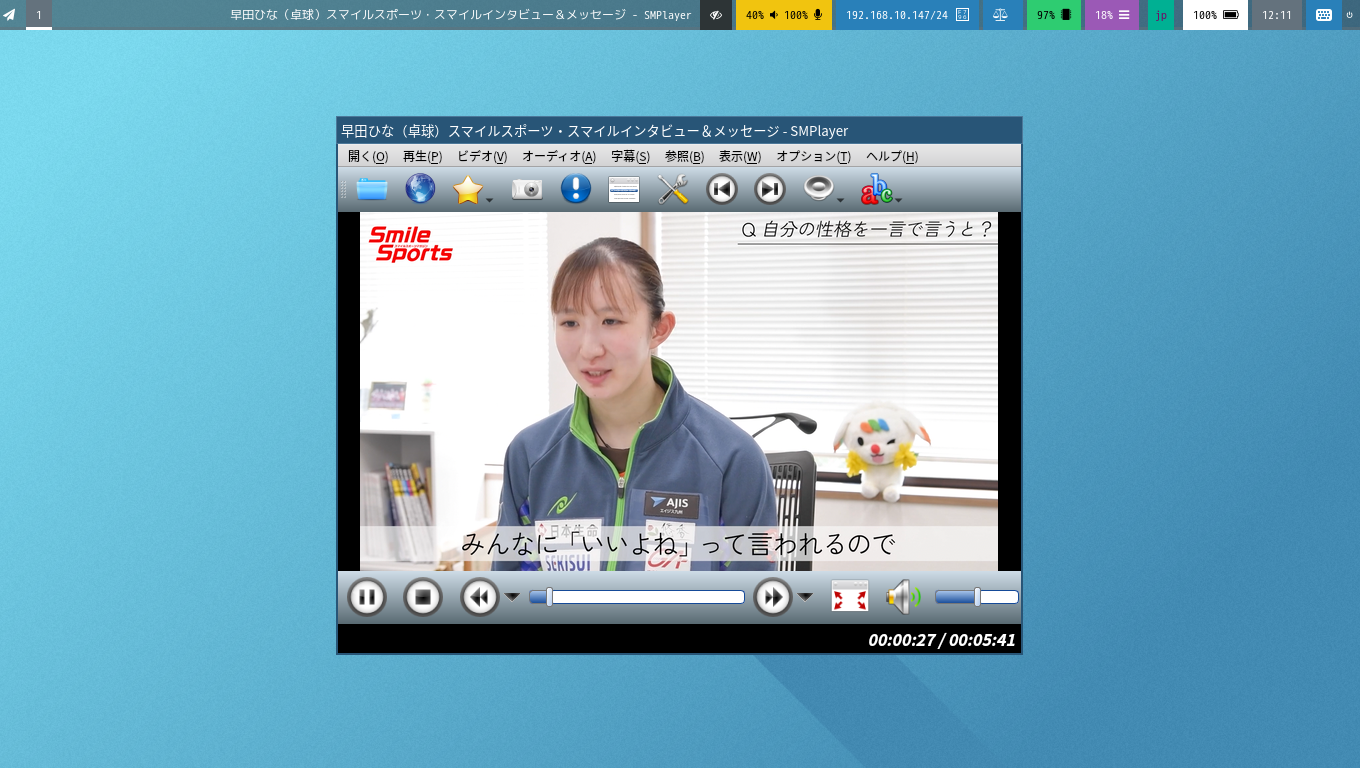Screen dimensions: 1360x768
Task: Expand the fast-forward options dropdown arrow
Action: [x=805, y=597]
